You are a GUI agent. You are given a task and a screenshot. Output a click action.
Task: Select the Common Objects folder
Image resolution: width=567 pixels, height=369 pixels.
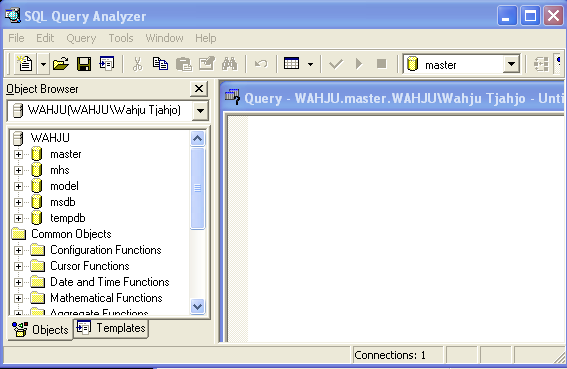pos(71,234)
